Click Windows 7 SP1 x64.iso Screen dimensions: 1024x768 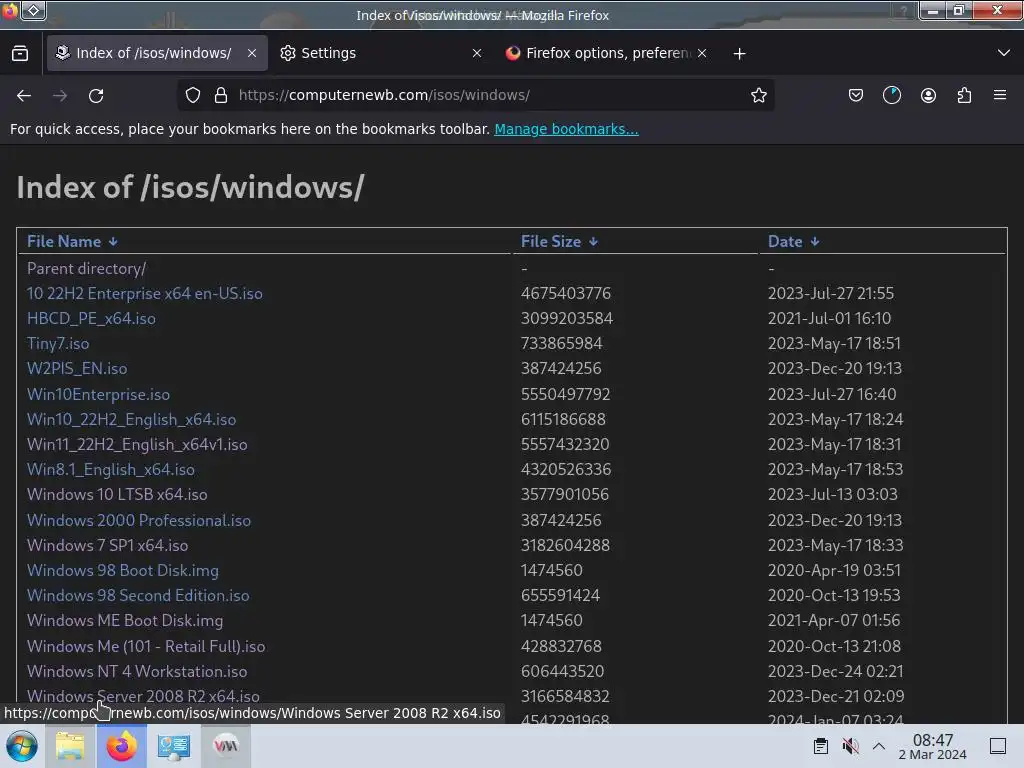tap(107, 545)
